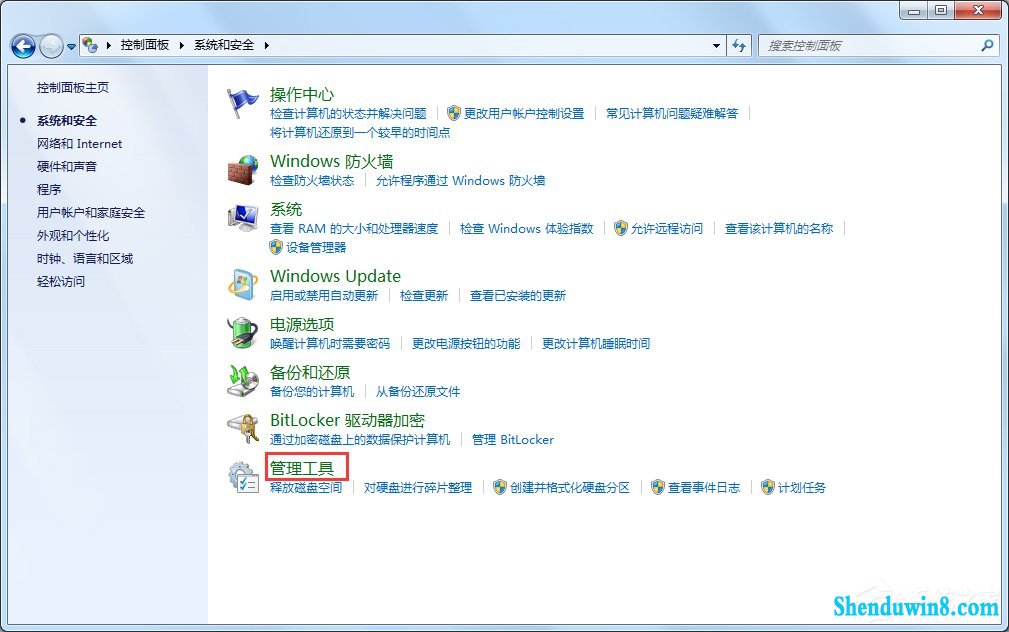The image size is (1009, 632).
Task: Select 时钟、语言和区域 in sidebar
Action: point(85,259)
